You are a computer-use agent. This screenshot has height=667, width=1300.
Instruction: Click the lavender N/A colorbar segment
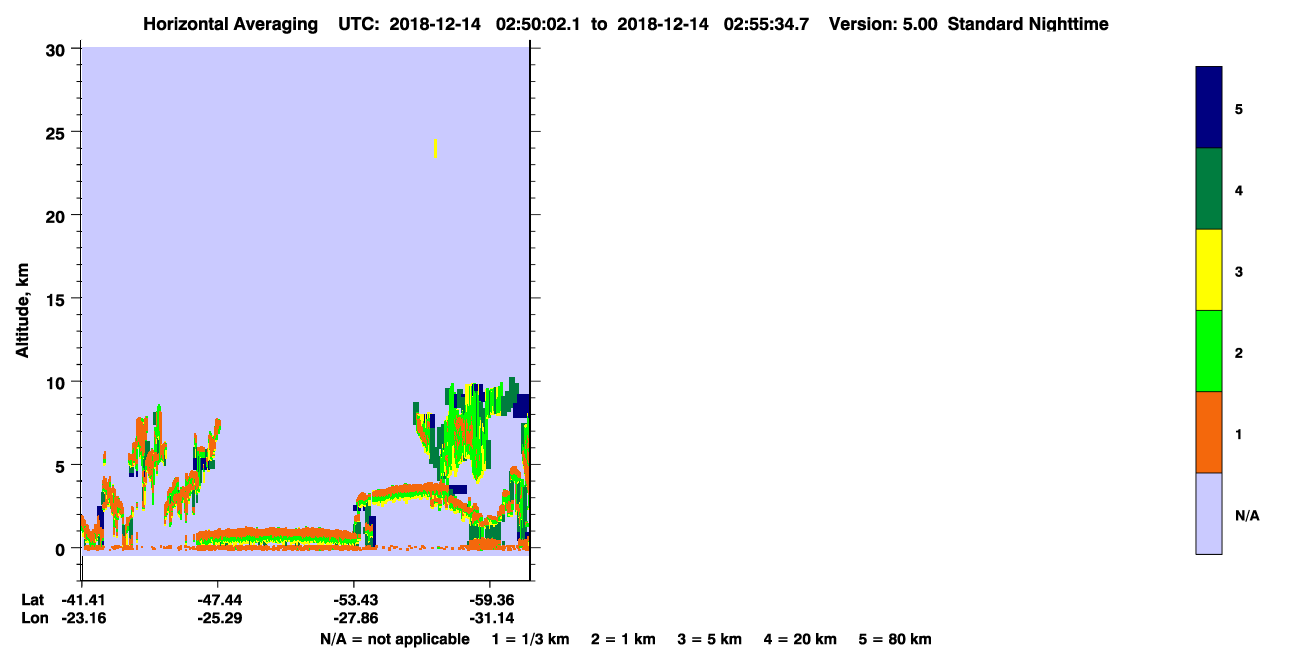(1209, 513)
